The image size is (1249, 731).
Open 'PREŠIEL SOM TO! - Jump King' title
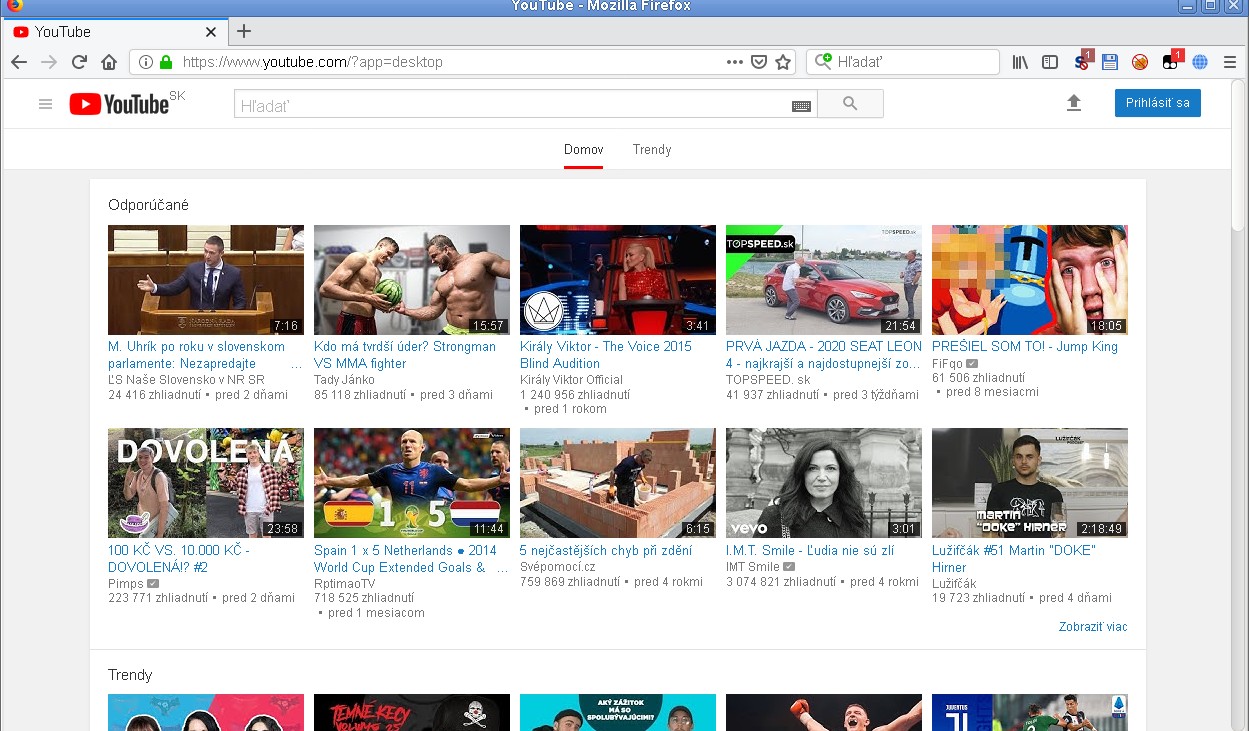1025,347
